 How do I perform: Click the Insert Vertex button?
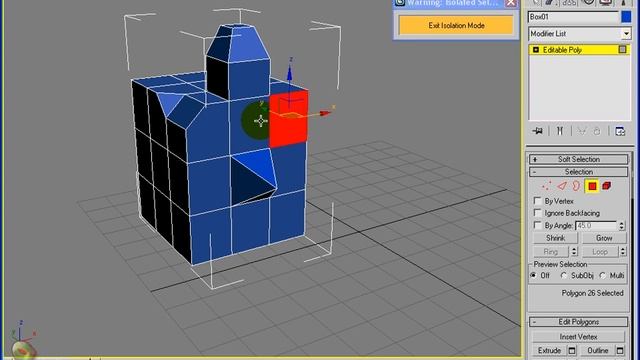pyautogui.click(x=578, y=337)
